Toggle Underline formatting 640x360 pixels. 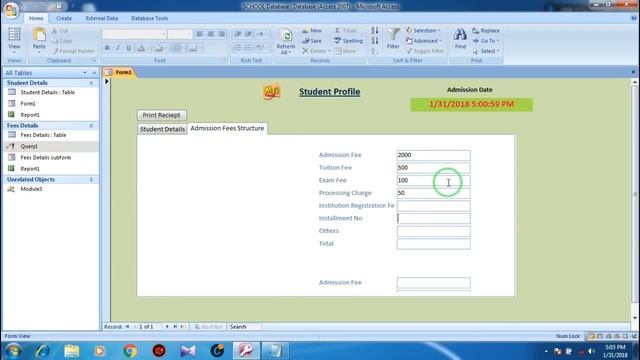(x=129, y=48)
